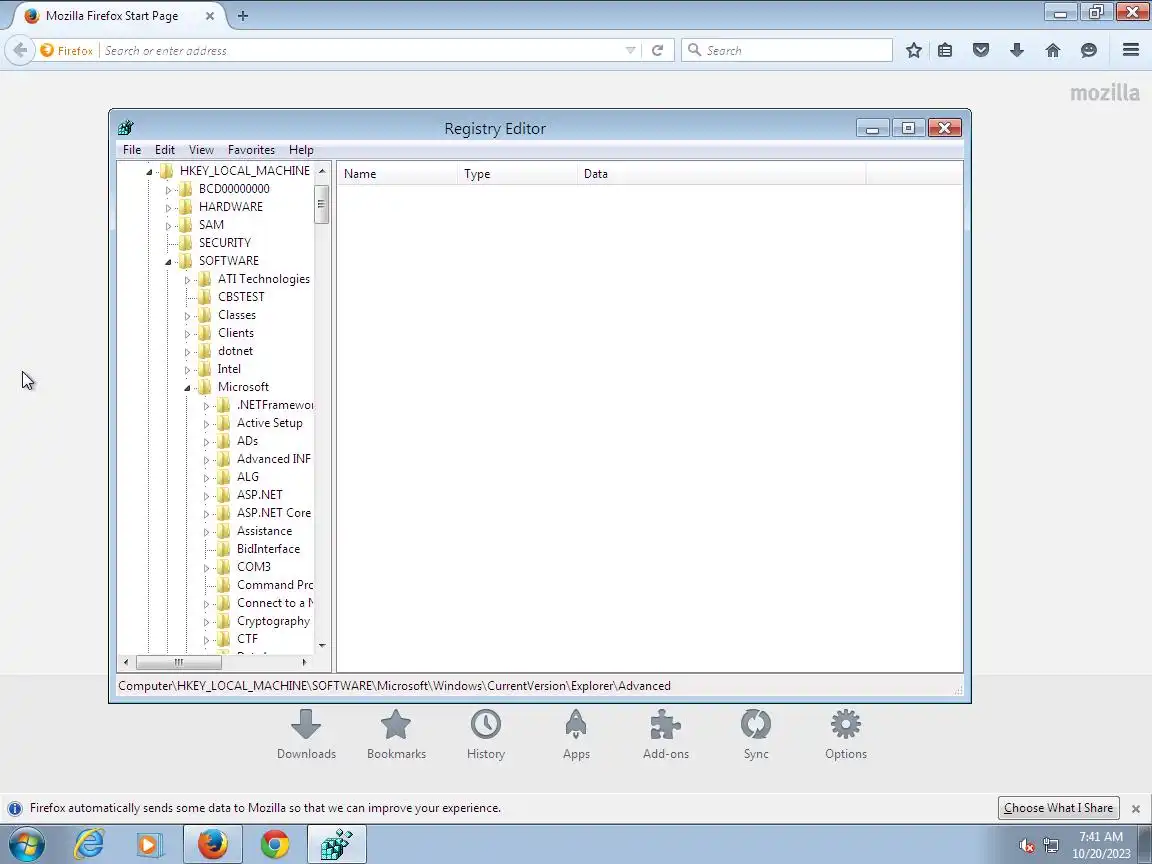The width and height of the screenshot is (1152, 864).
Task: Open the downloads arrow in Firefox toolbar
Action: click(x=1017, y=50)
